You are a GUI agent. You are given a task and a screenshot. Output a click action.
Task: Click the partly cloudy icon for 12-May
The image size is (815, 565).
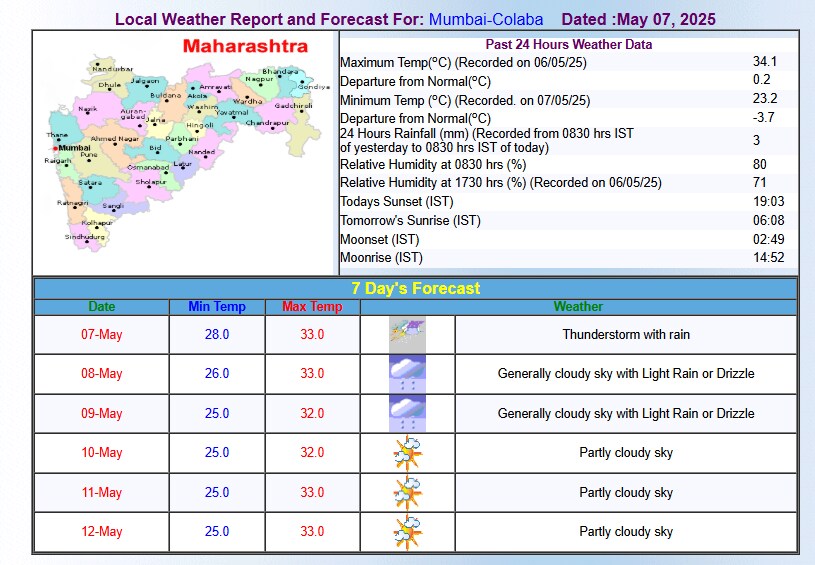(407, 531)
